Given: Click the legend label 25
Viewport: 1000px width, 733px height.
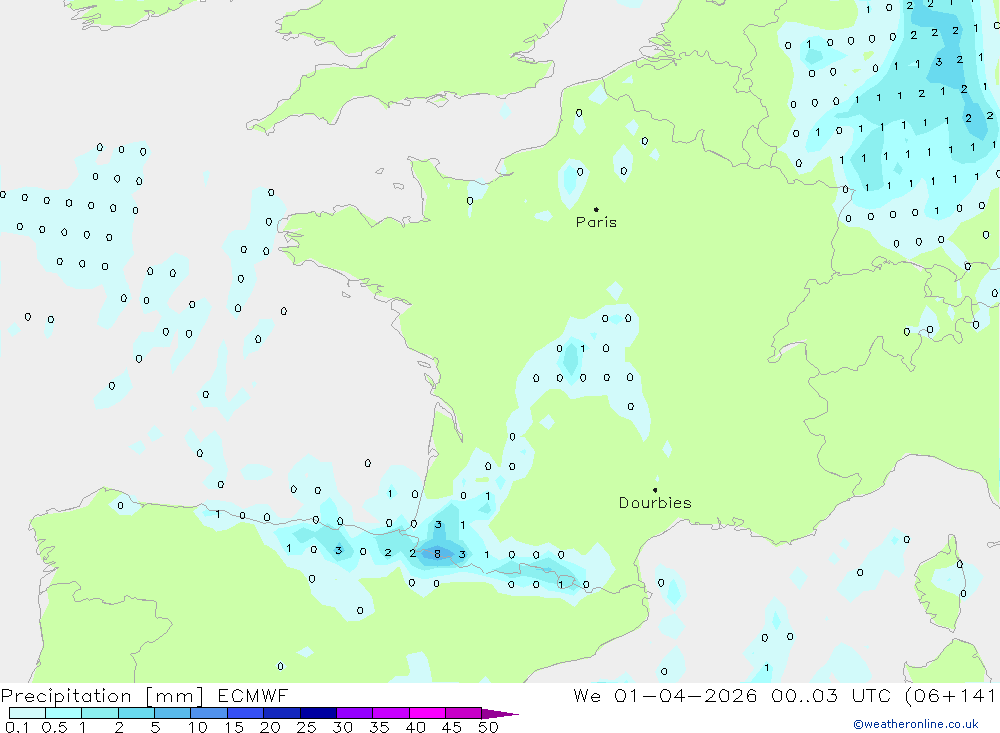Looking at the screenshot, I should coord(306,727).
